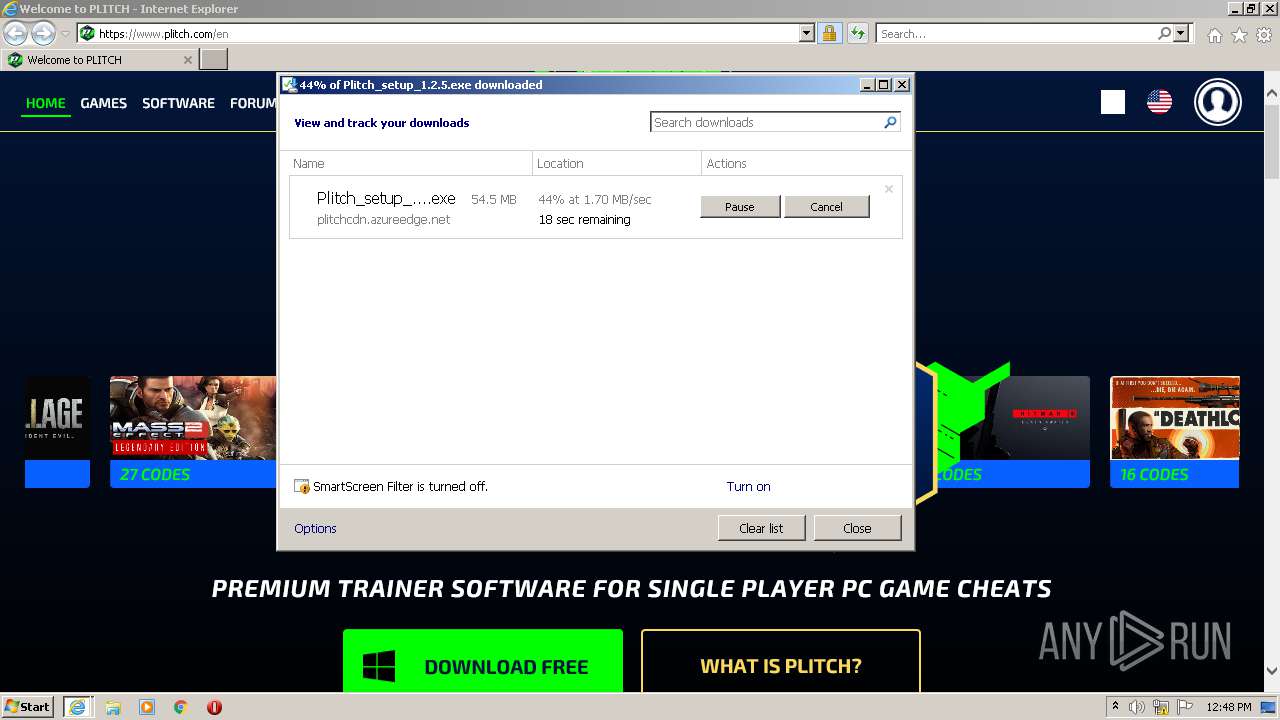Click the 12:48 PM taskbar clock
The width and height of the screenshot is (1280, 720).
[1229, 707]
